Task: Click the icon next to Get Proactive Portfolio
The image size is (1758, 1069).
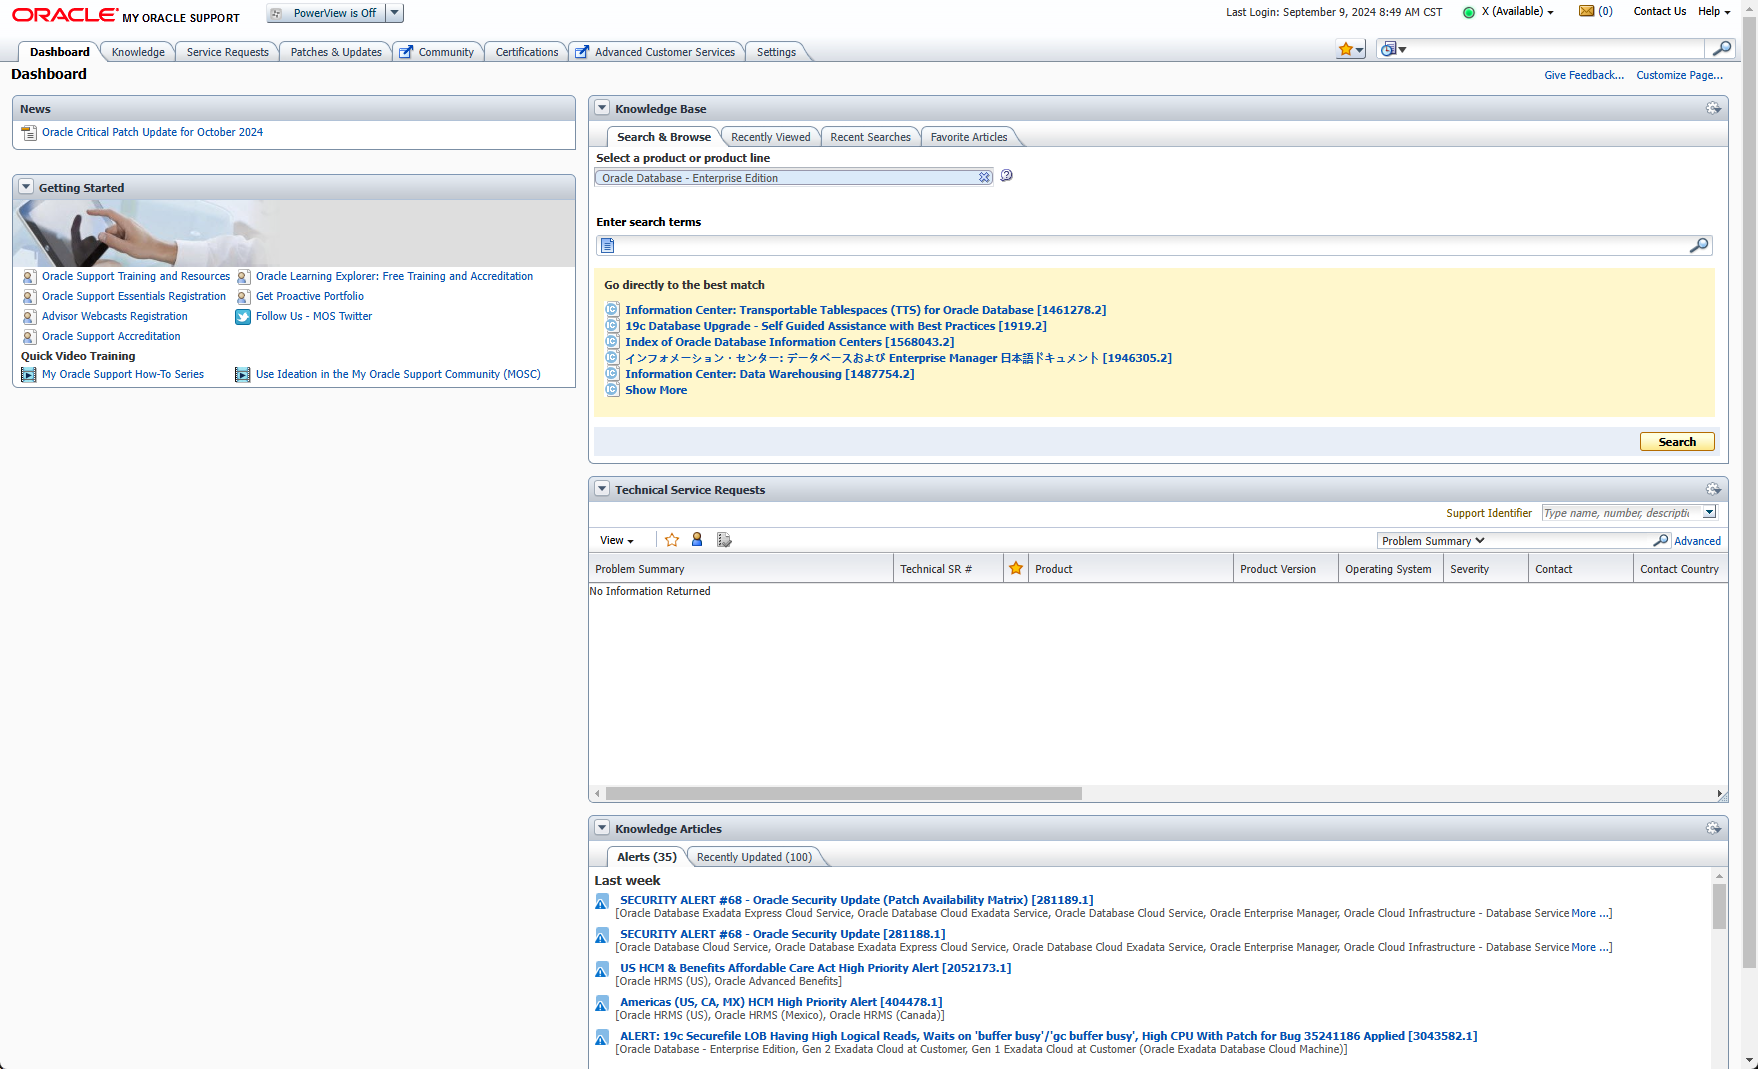Action: click(x=243, y=297)
